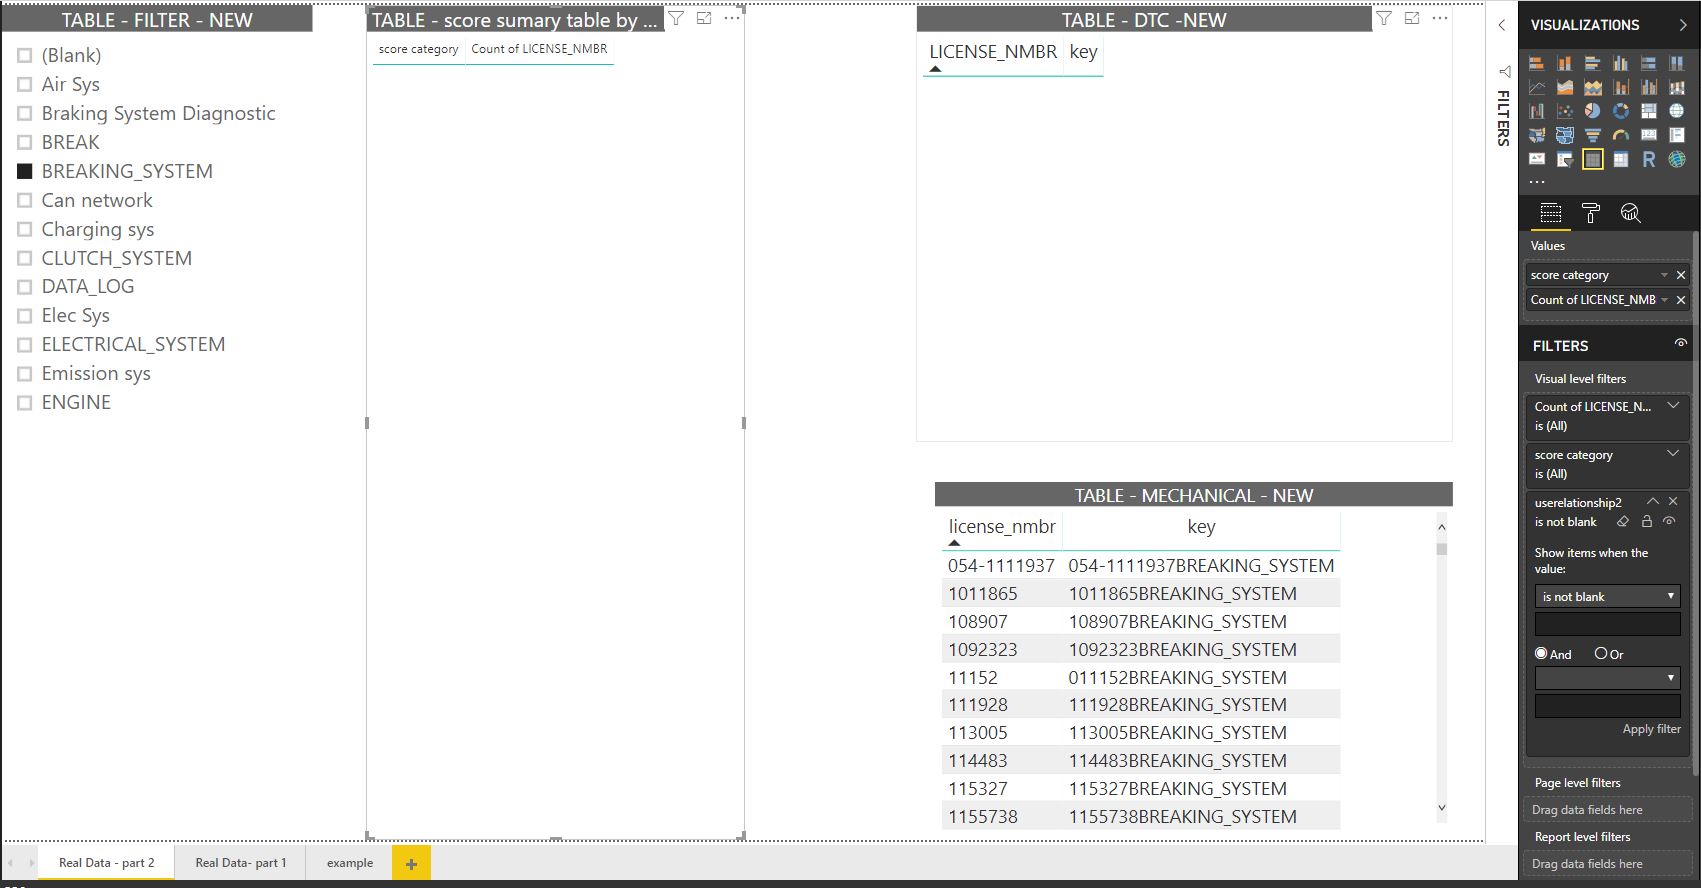Open the Fields list pane tab

point(1551,212)
